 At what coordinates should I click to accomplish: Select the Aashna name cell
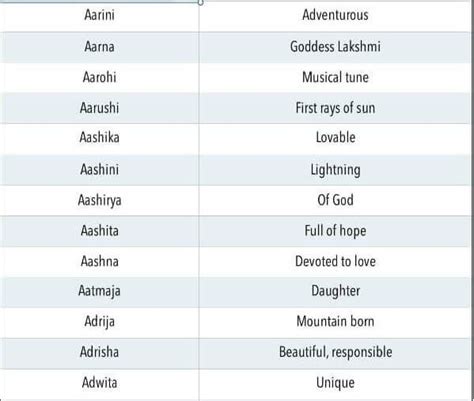pyautogui.click(x=99, y=261)
